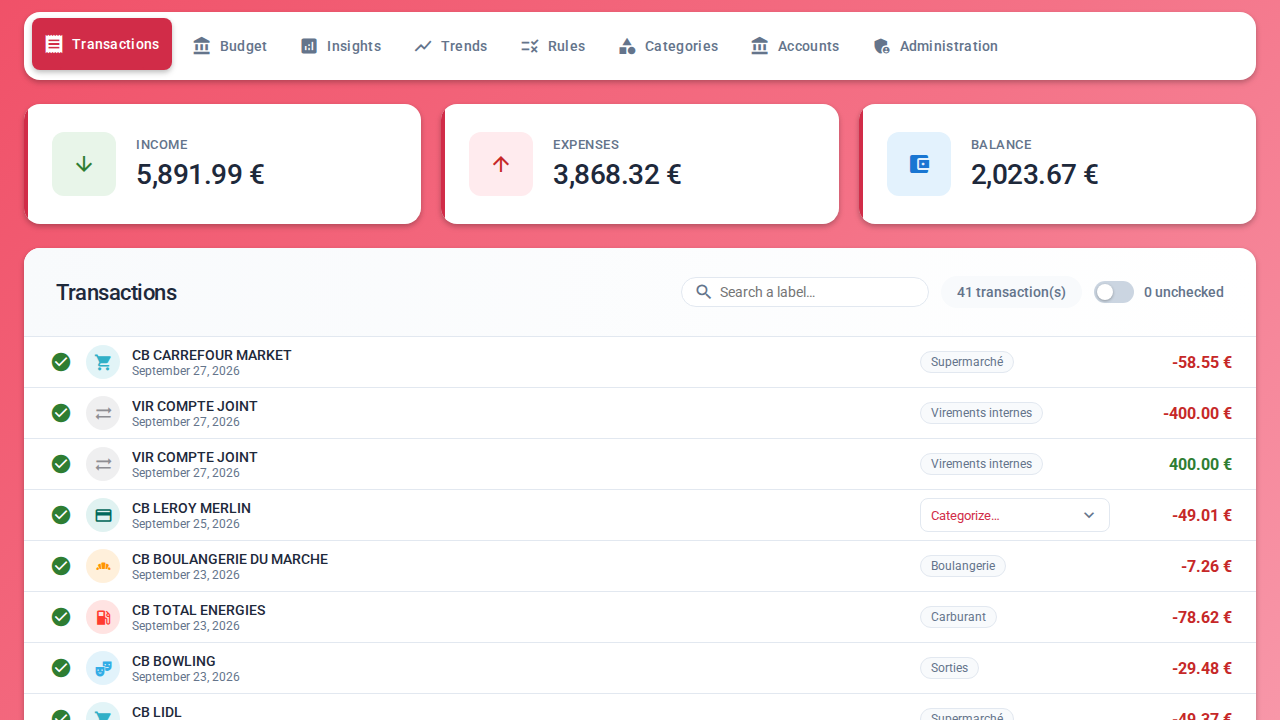Click the fuel pump icon for CB TOTAL ENERGIES
The image size is (1280, 720).
(103, 617)
